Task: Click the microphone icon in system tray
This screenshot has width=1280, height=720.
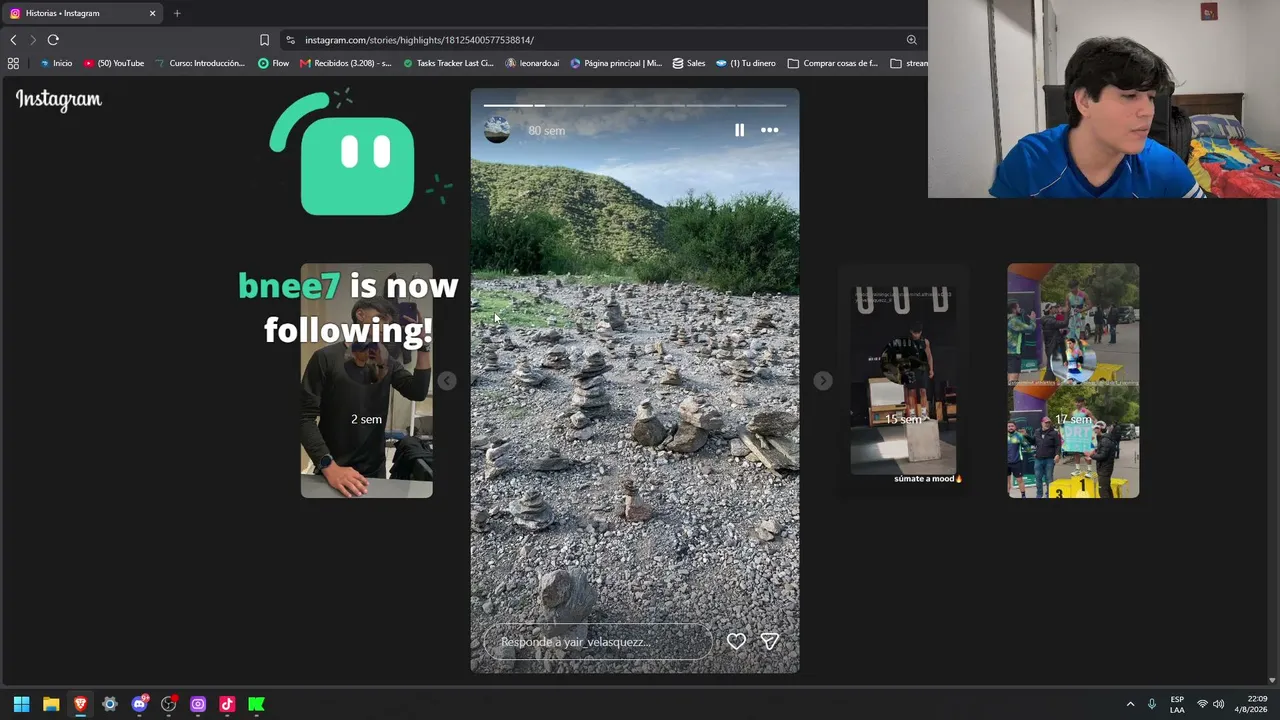Action: [x=1152, y=704]
